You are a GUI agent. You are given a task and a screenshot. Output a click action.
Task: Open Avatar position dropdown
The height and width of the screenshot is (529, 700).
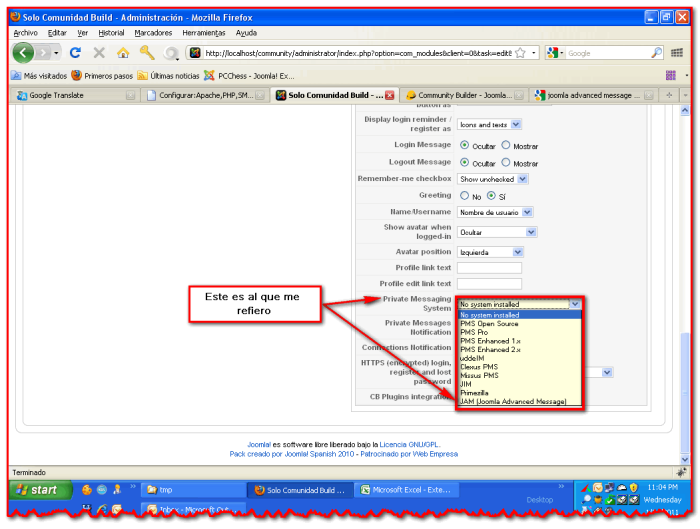(490, 252)
